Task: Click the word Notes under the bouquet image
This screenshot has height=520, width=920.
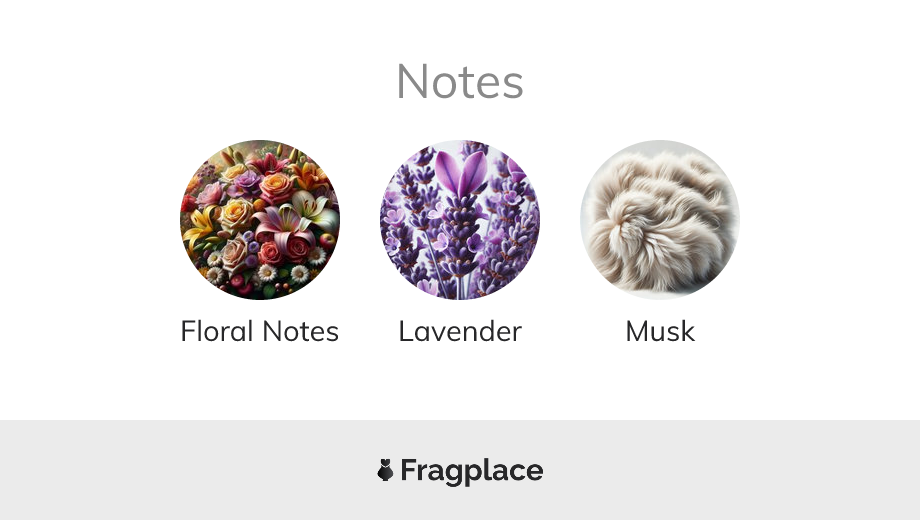Action: tap(300, 331)
